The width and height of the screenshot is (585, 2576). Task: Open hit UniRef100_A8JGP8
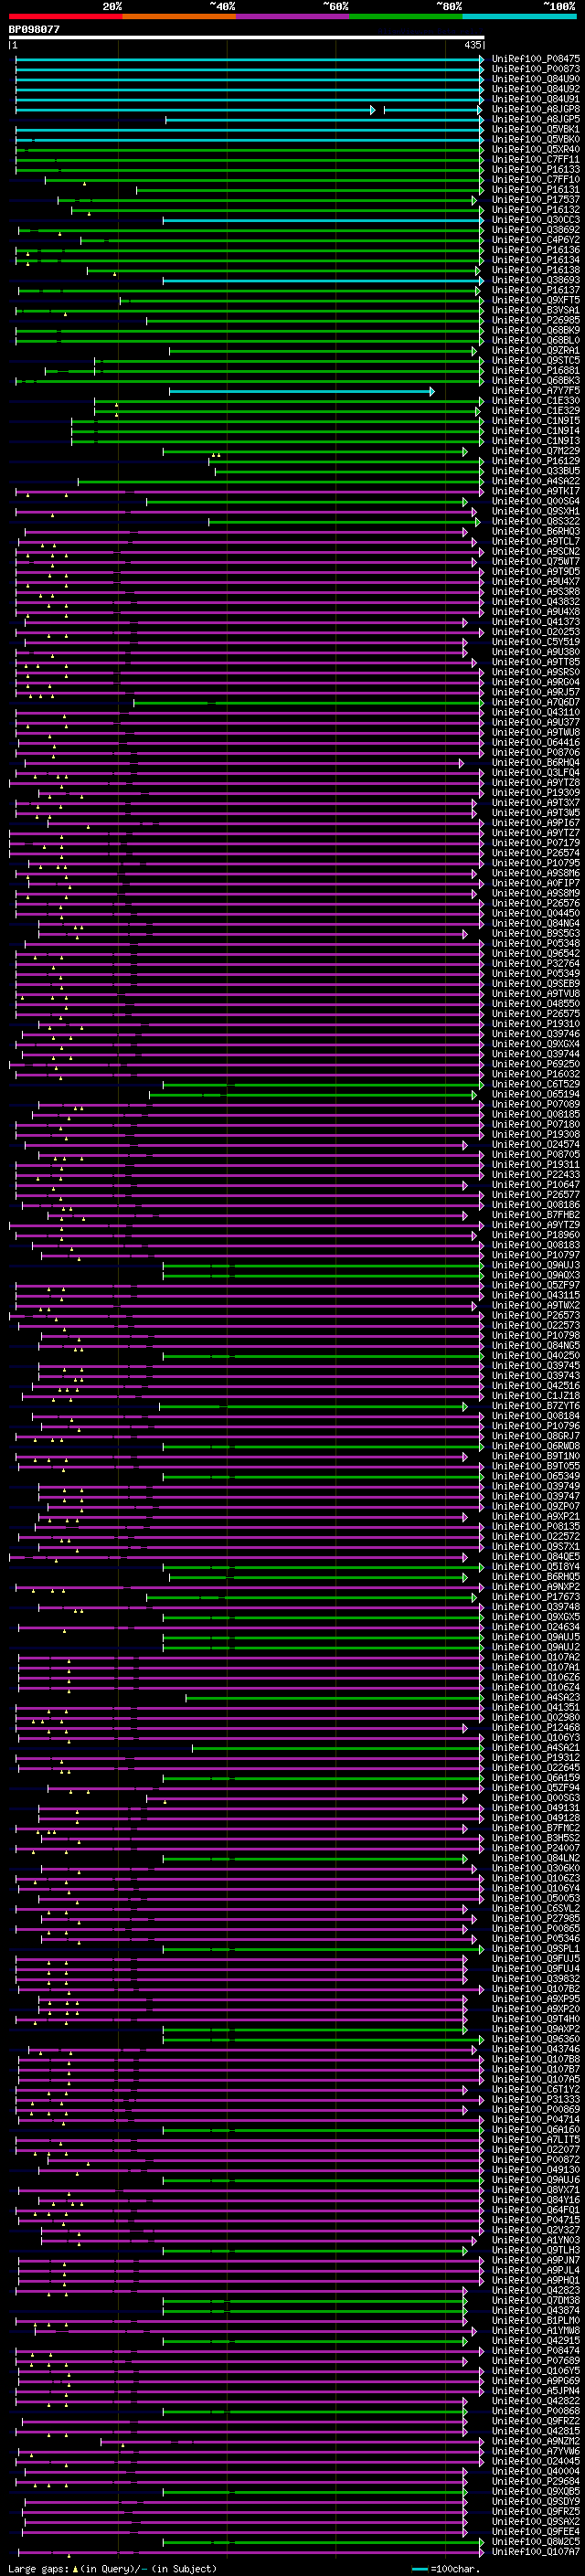(x=536, y=109)
